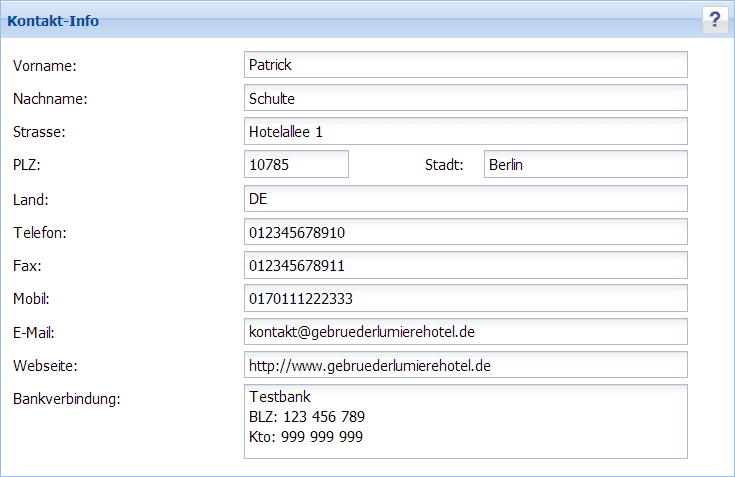The image size is (735, 477).
Task: Click the Fax number input field
Action: coord(465,266)
